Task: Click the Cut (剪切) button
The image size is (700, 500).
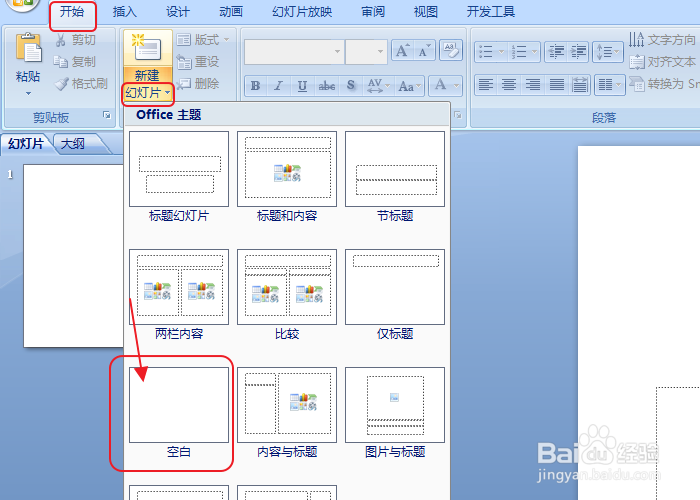Action: click(75, 40)
